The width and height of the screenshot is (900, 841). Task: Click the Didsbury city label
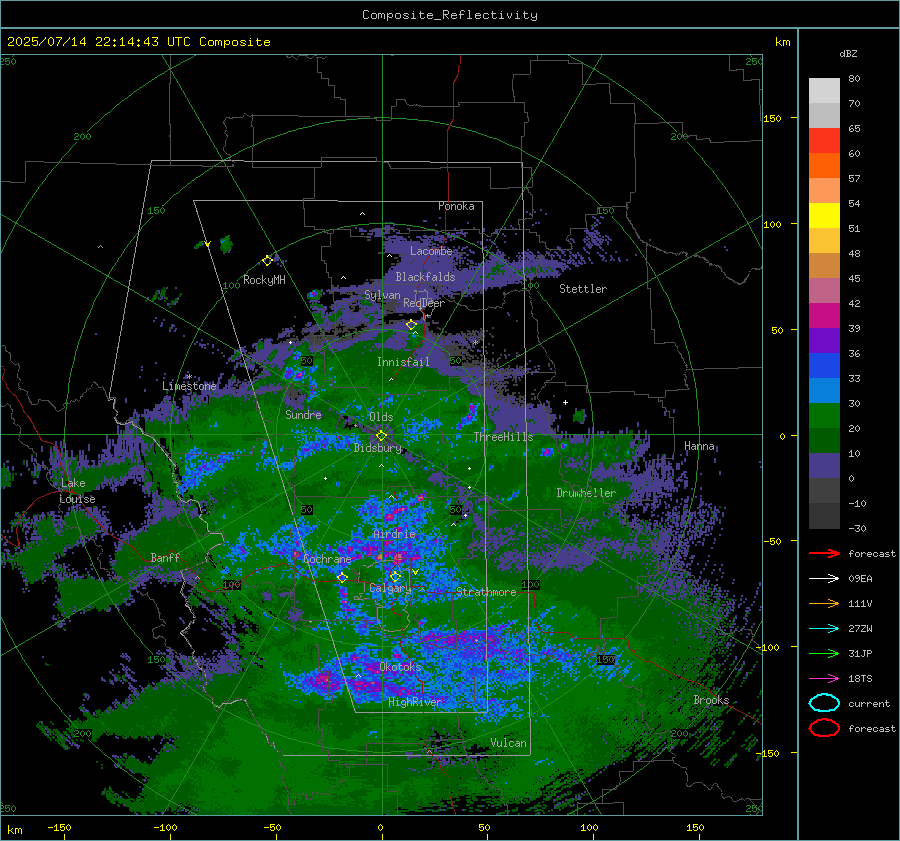click(377, 448)
